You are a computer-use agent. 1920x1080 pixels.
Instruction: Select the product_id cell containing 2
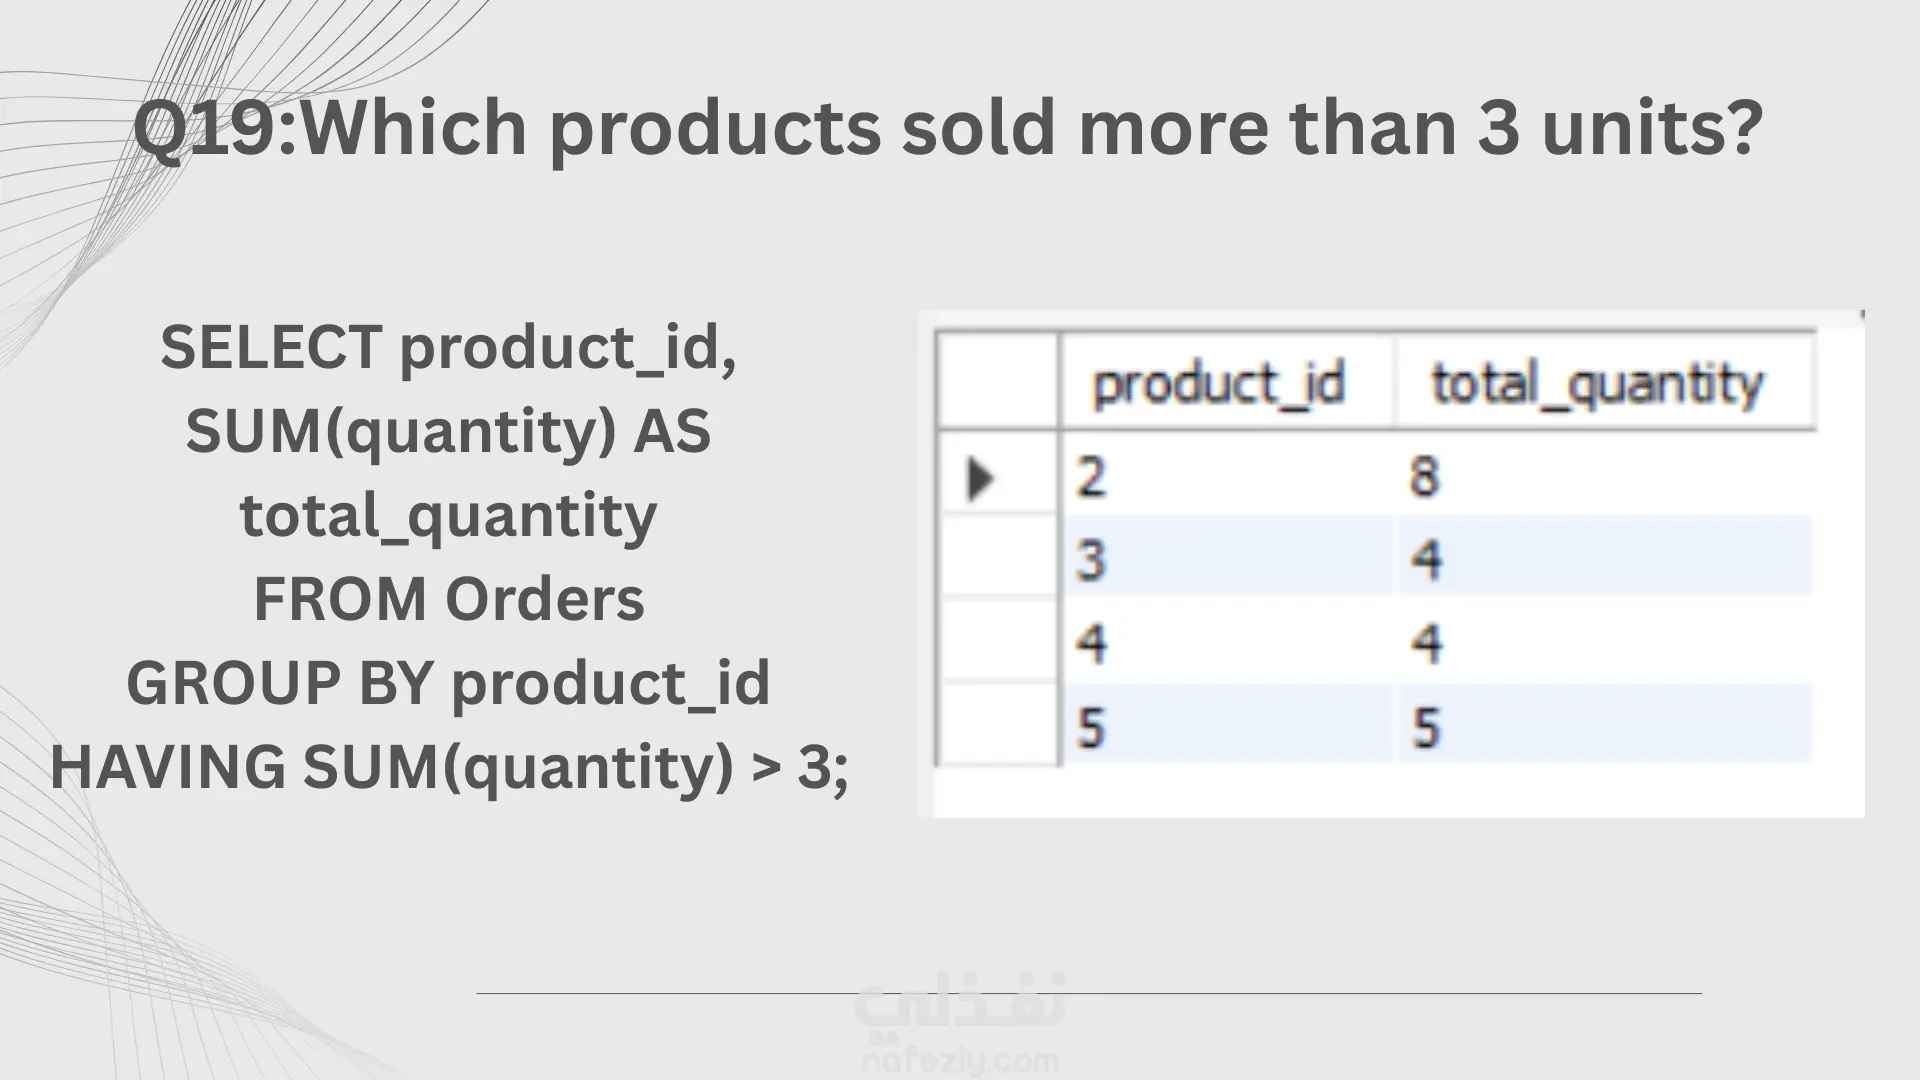1226,476
